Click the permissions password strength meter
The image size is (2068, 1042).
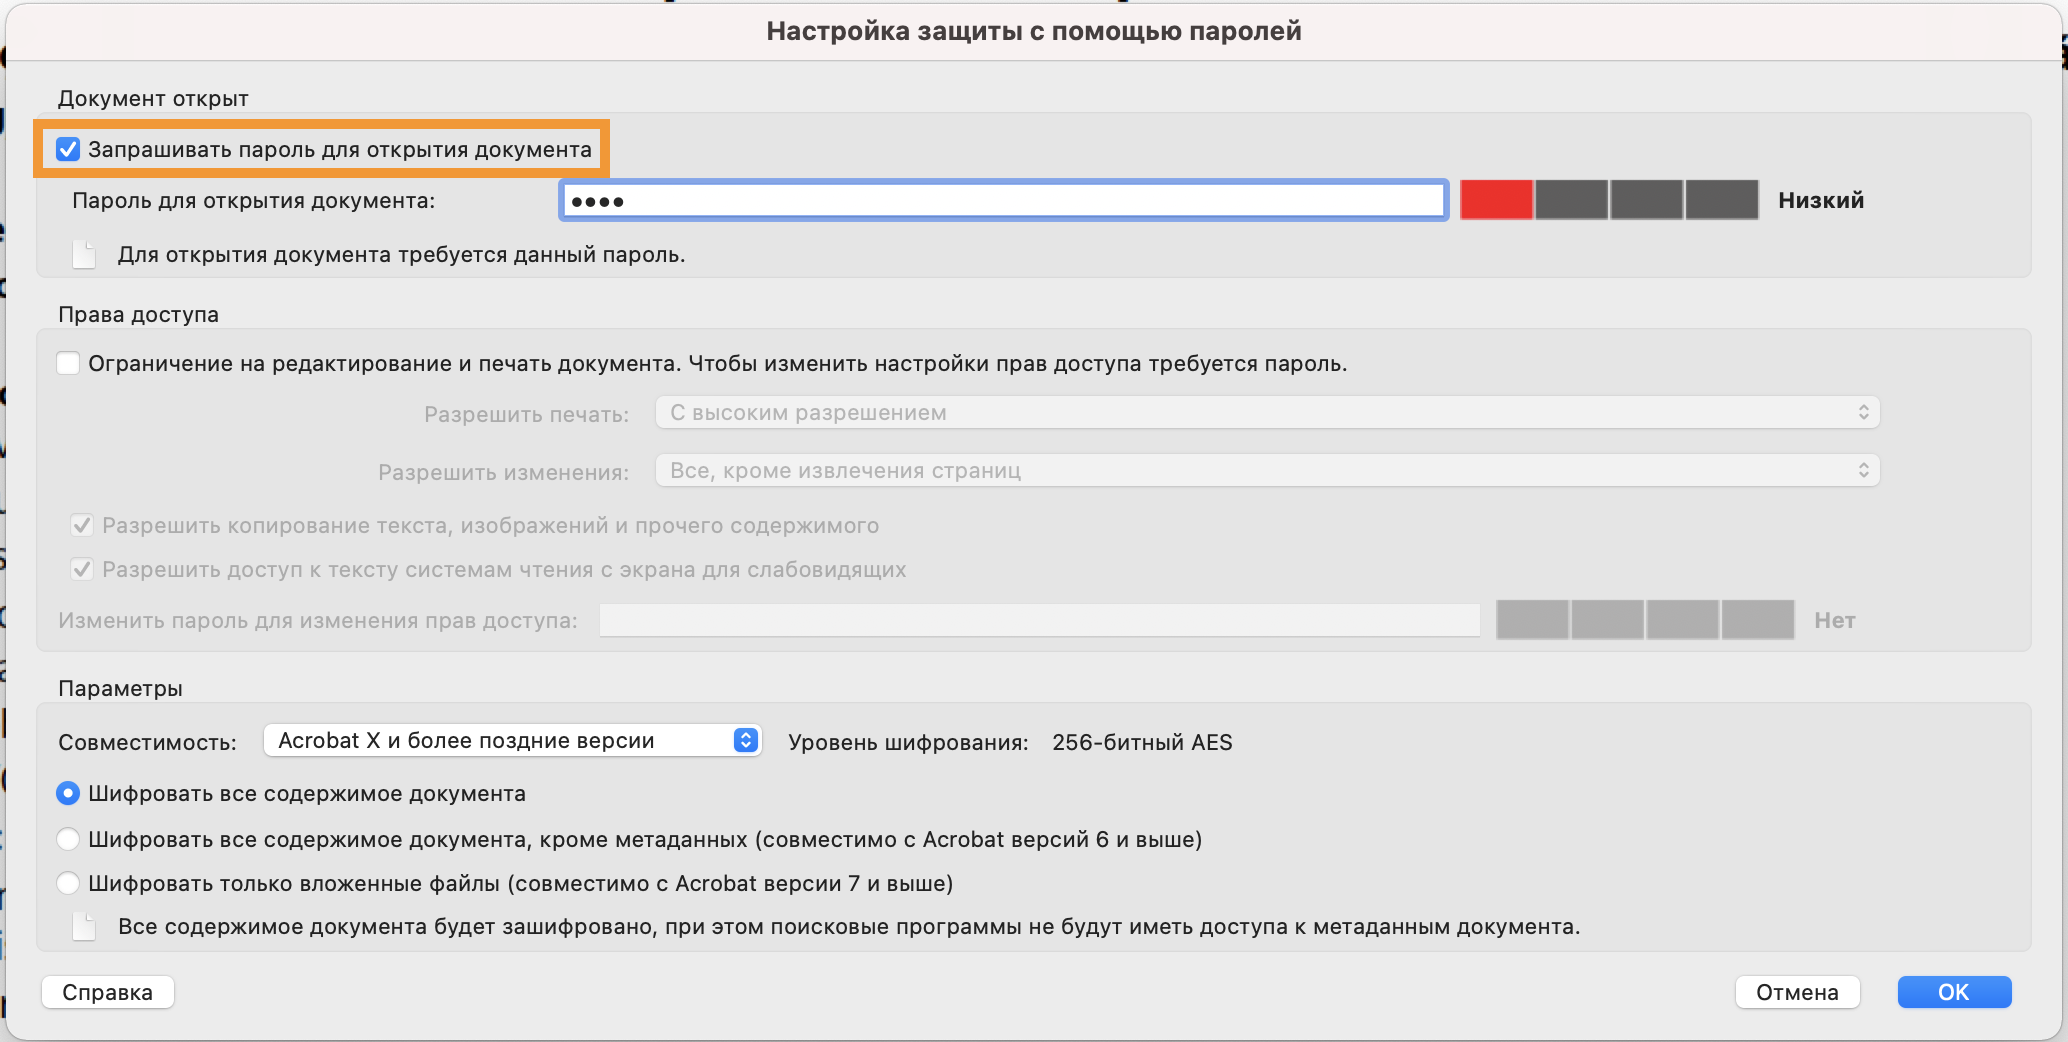(x=1644, y=620)
